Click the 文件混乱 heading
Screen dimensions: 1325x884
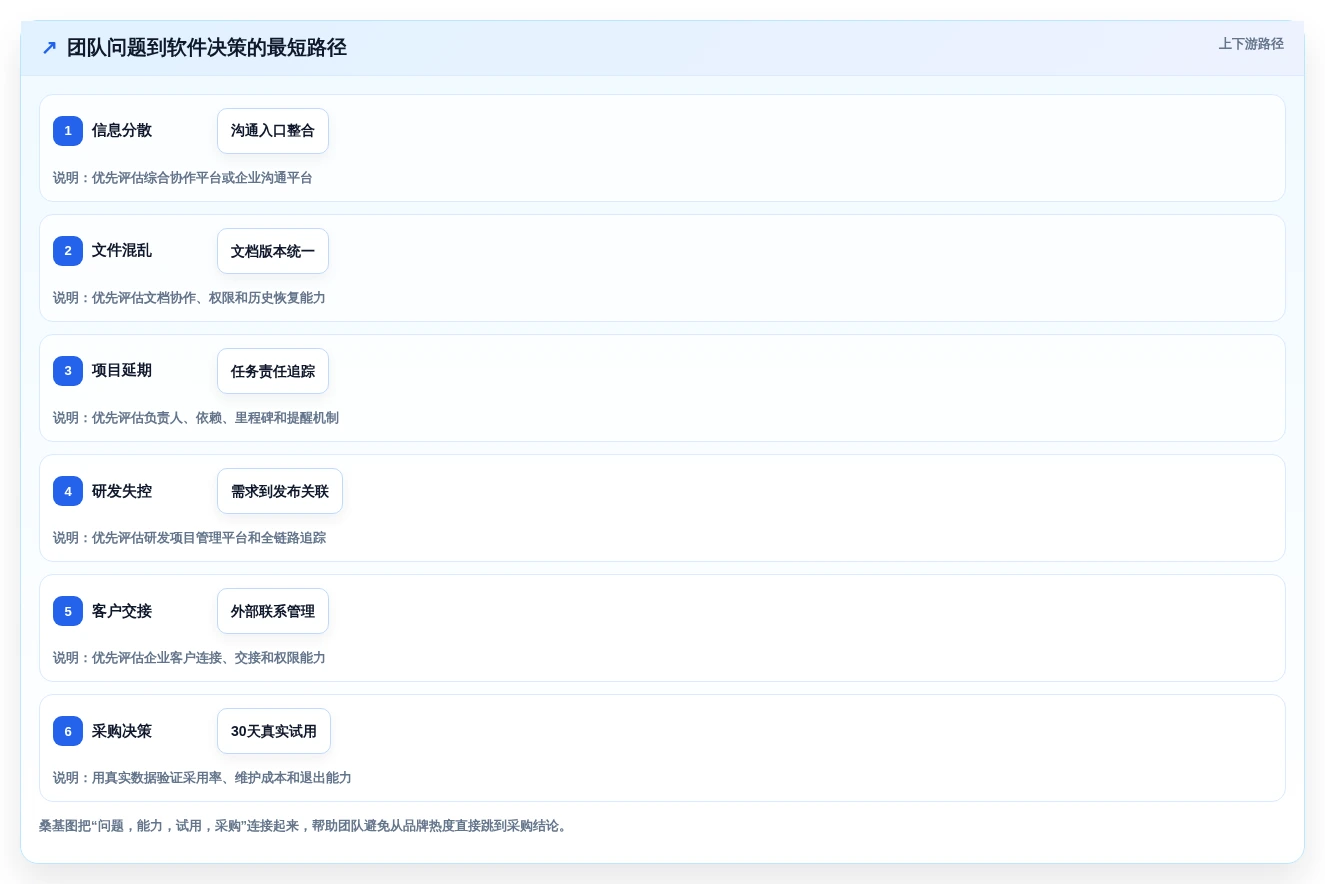[x=122, y=250]
